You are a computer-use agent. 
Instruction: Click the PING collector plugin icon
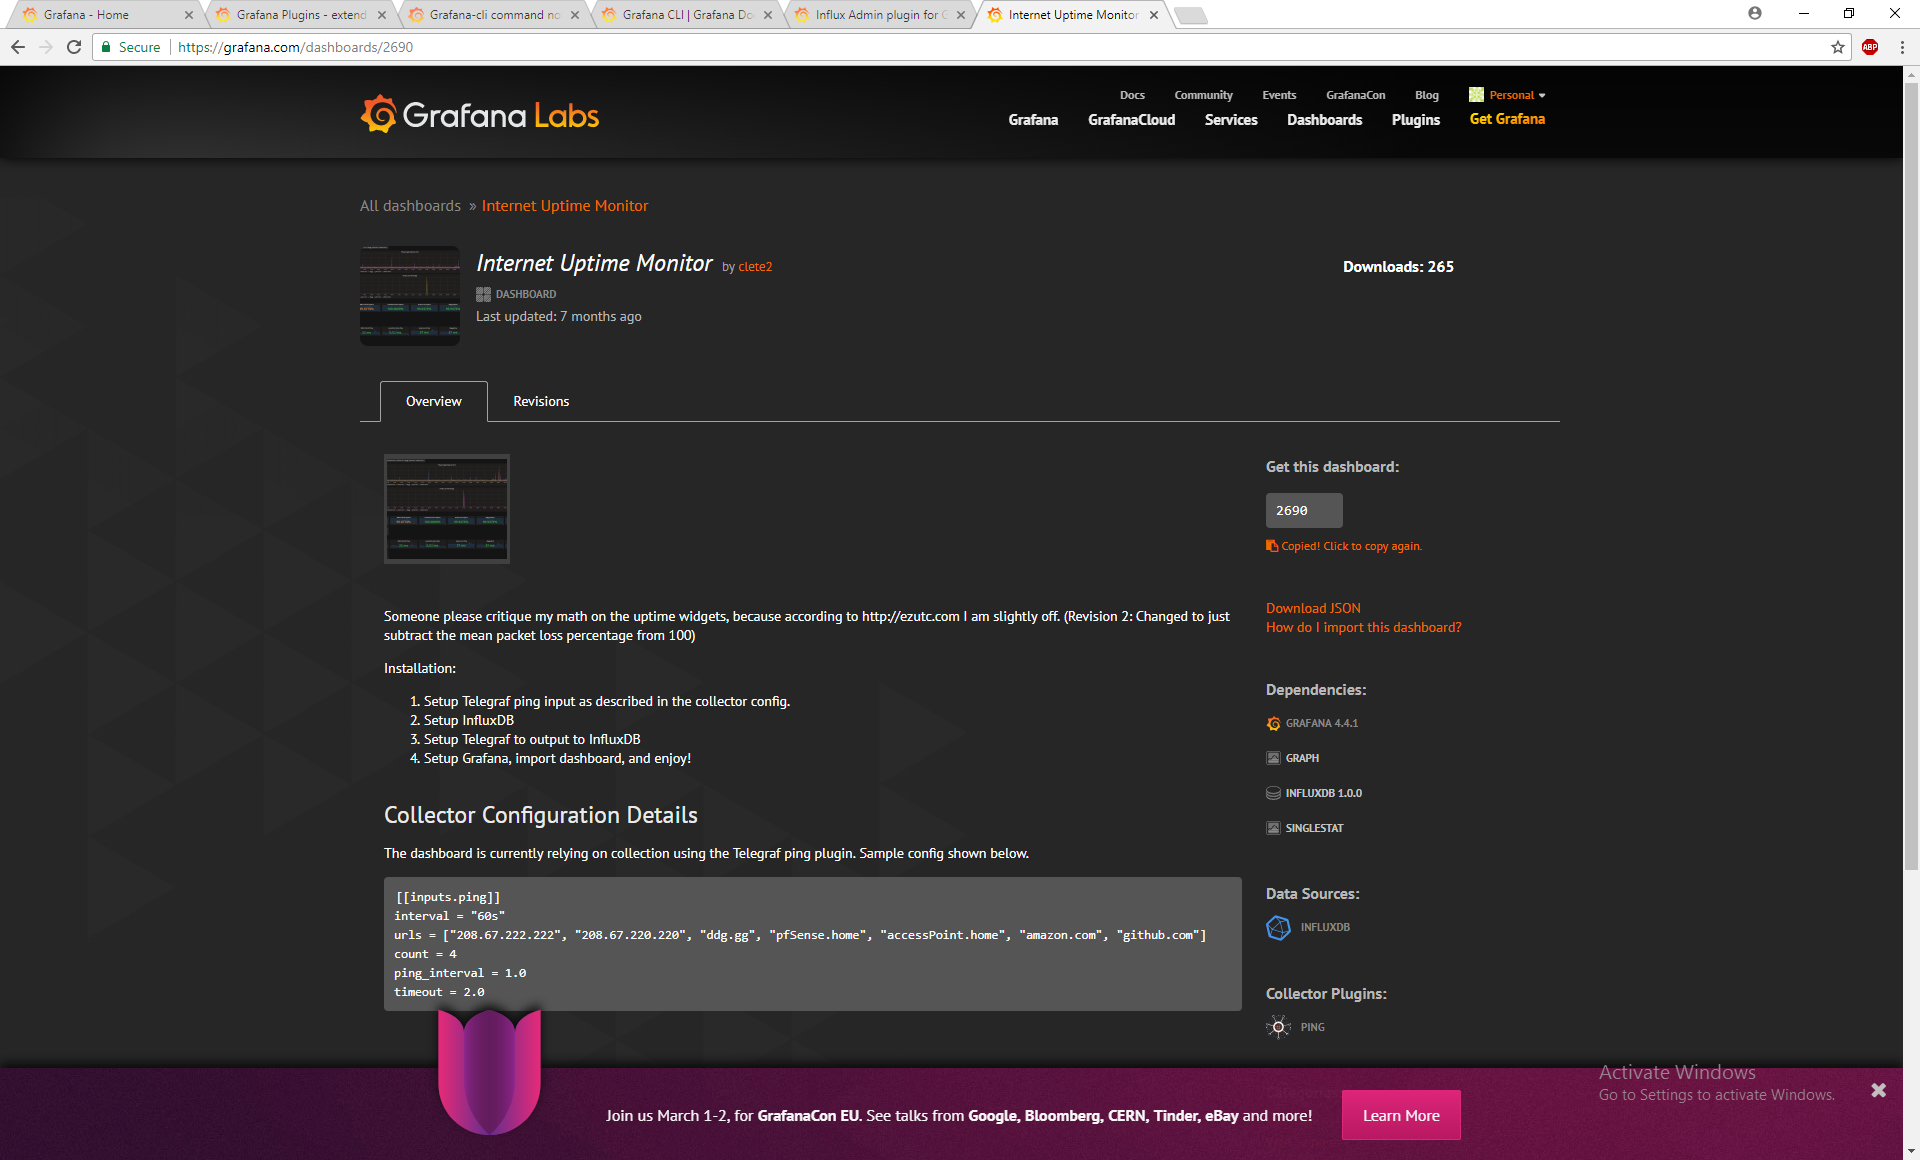point(1278,1027)
